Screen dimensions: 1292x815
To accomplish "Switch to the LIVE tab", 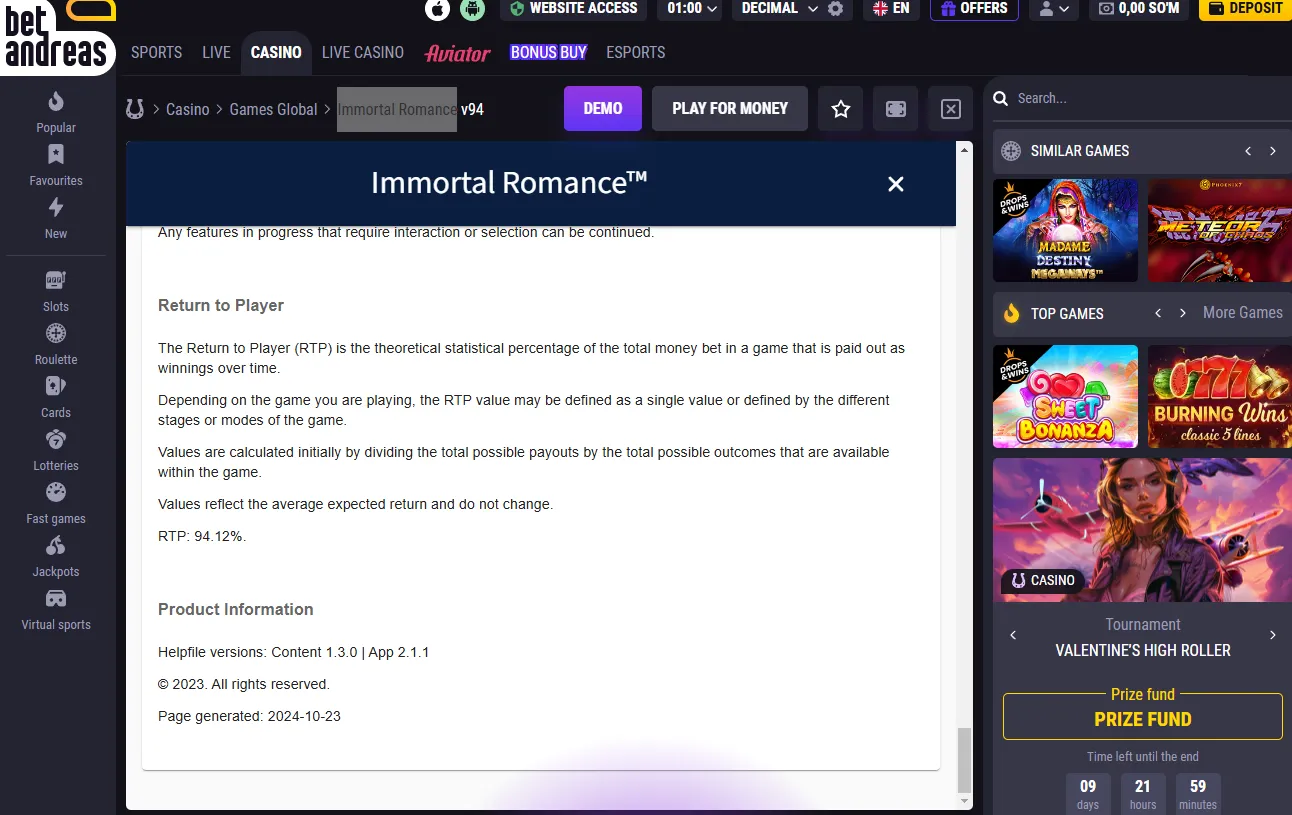I will 216,53.
